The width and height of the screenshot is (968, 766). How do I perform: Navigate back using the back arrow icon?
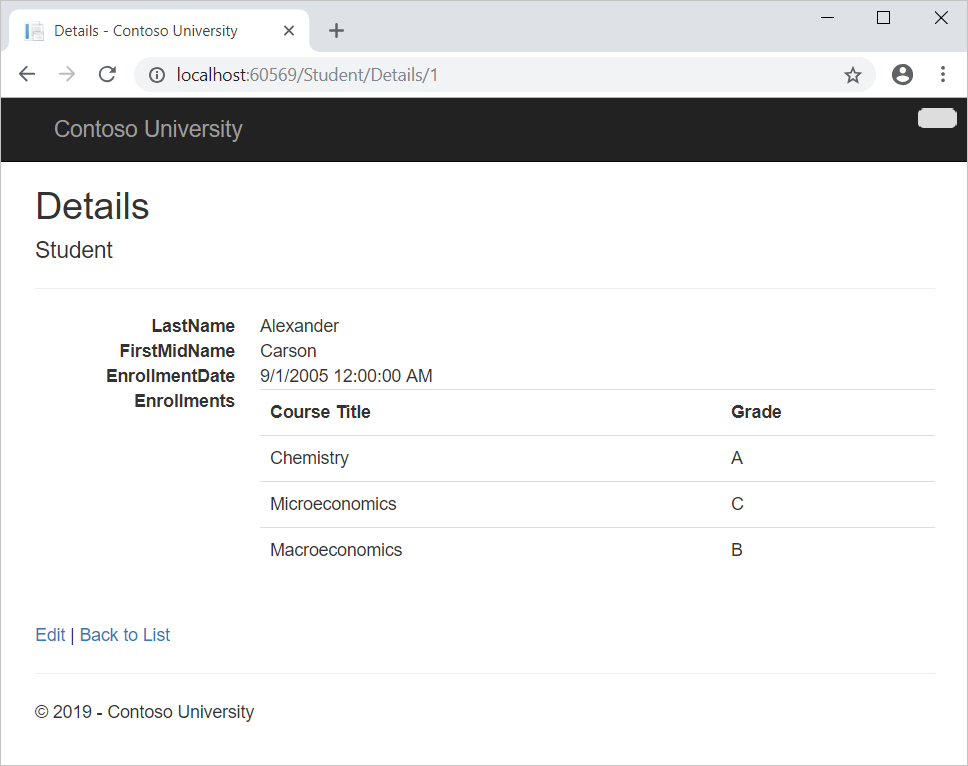[x=26, y=74]
